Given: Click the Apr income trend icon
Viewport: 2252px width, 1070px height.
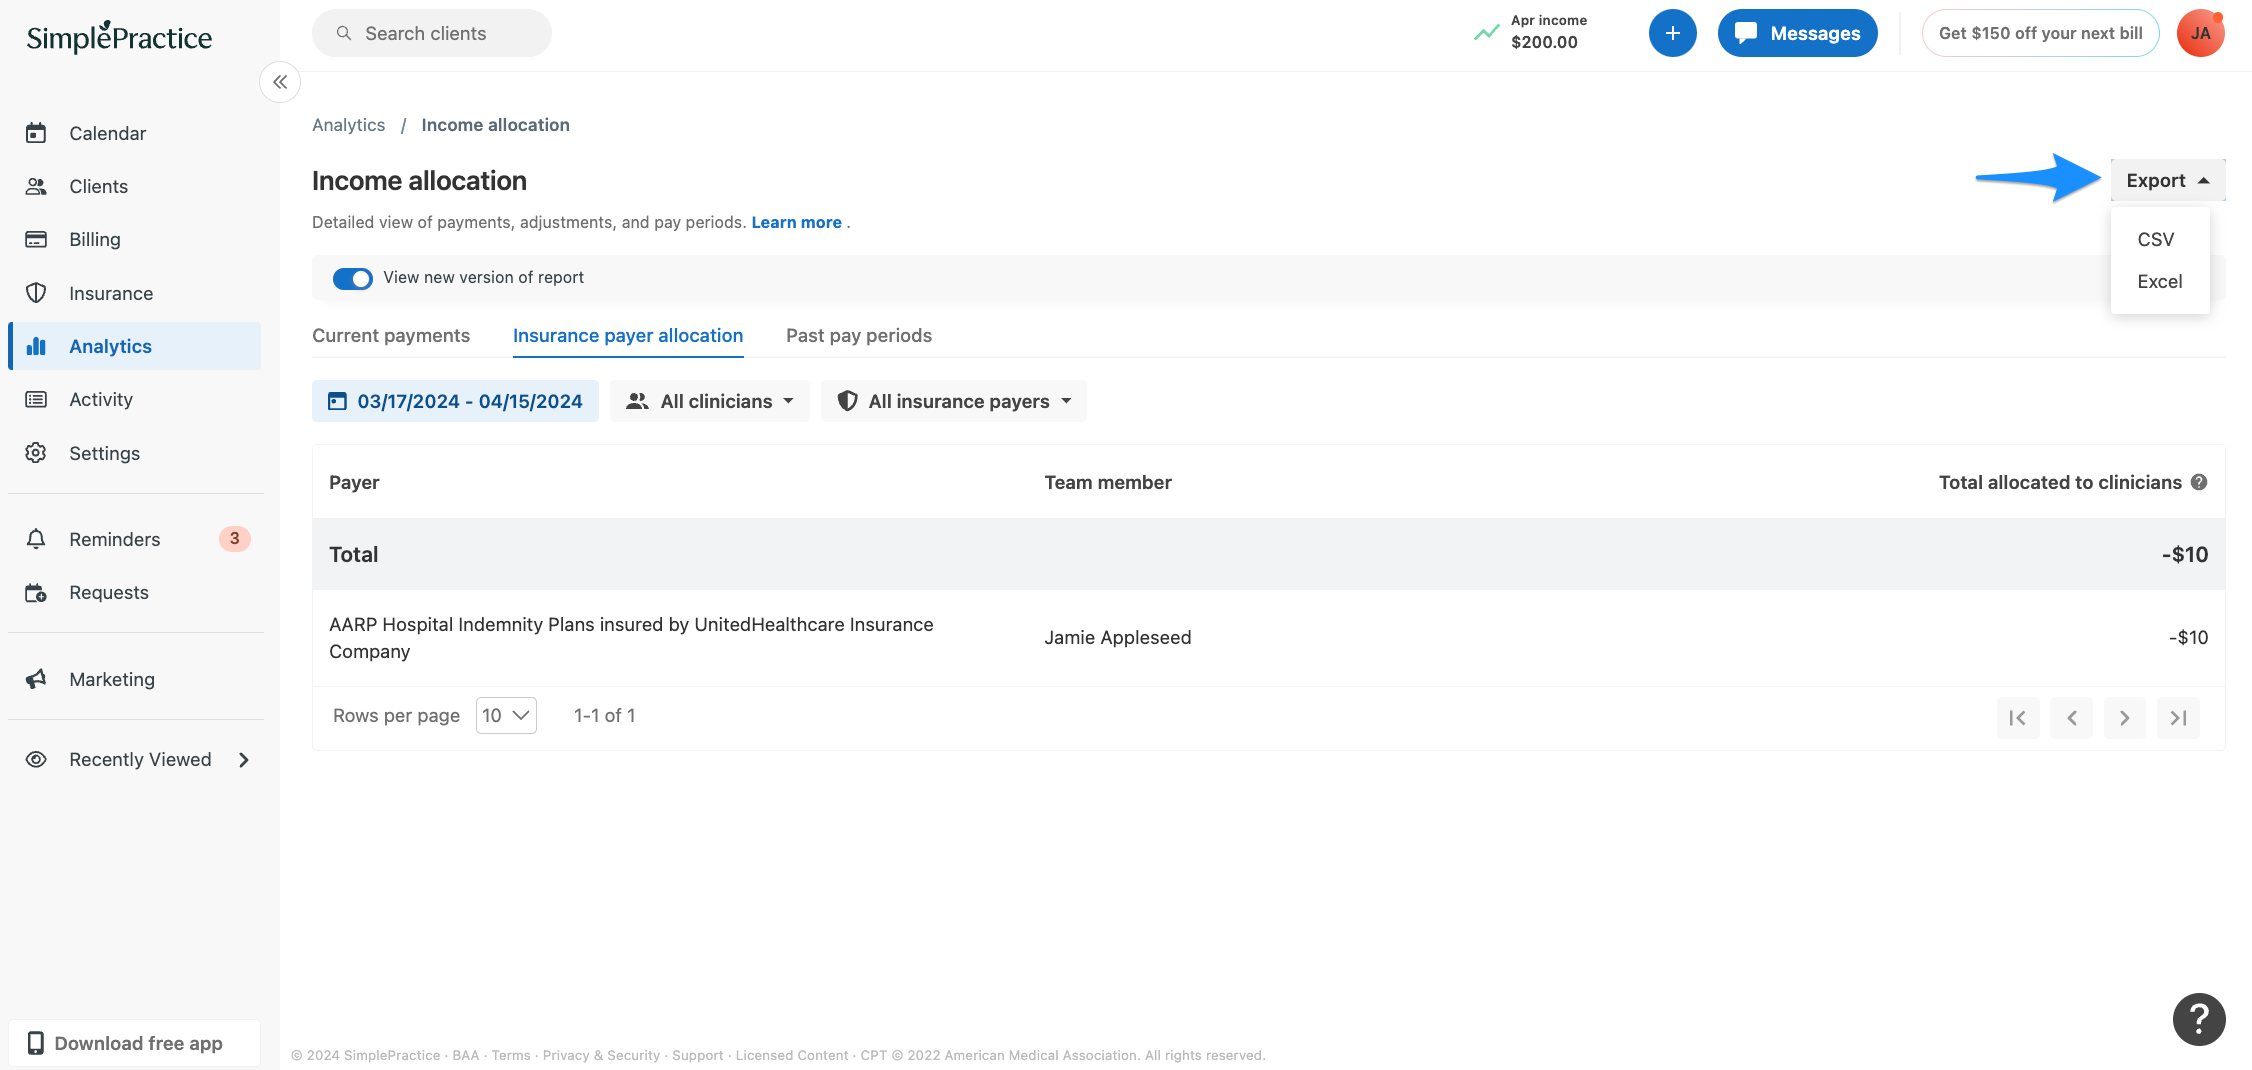Looking at the screenshot, I should [1486, 33].
